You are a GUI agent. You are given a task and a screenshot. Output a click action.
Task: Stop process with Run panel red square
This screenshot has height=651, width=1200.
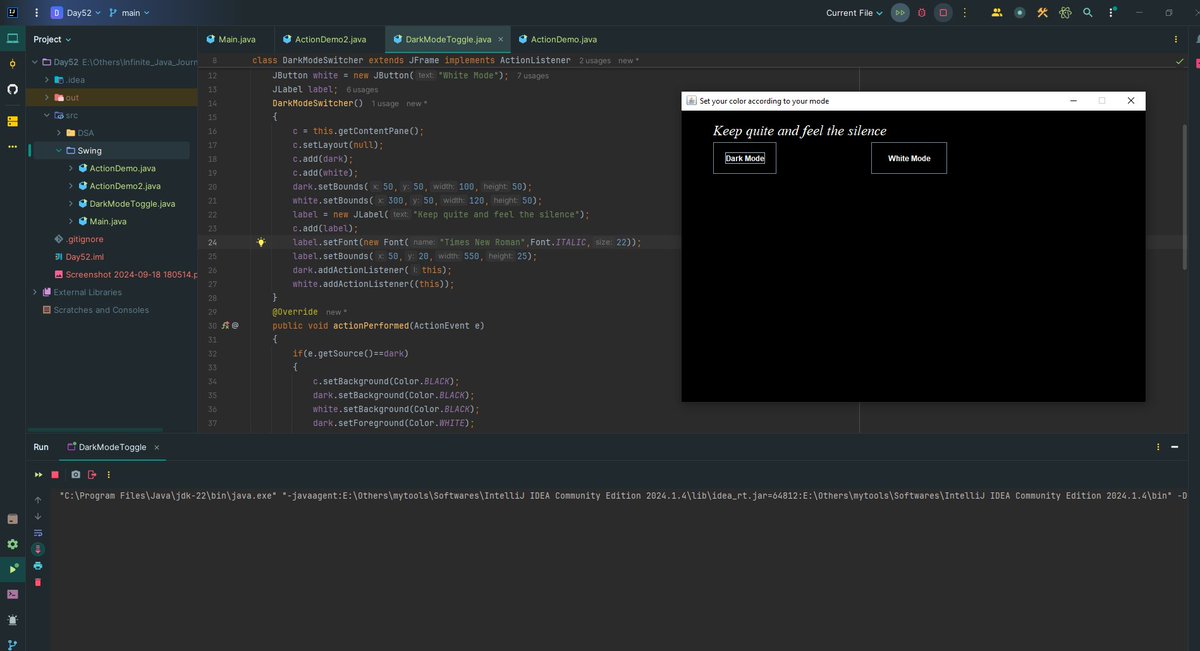[55, 474]
